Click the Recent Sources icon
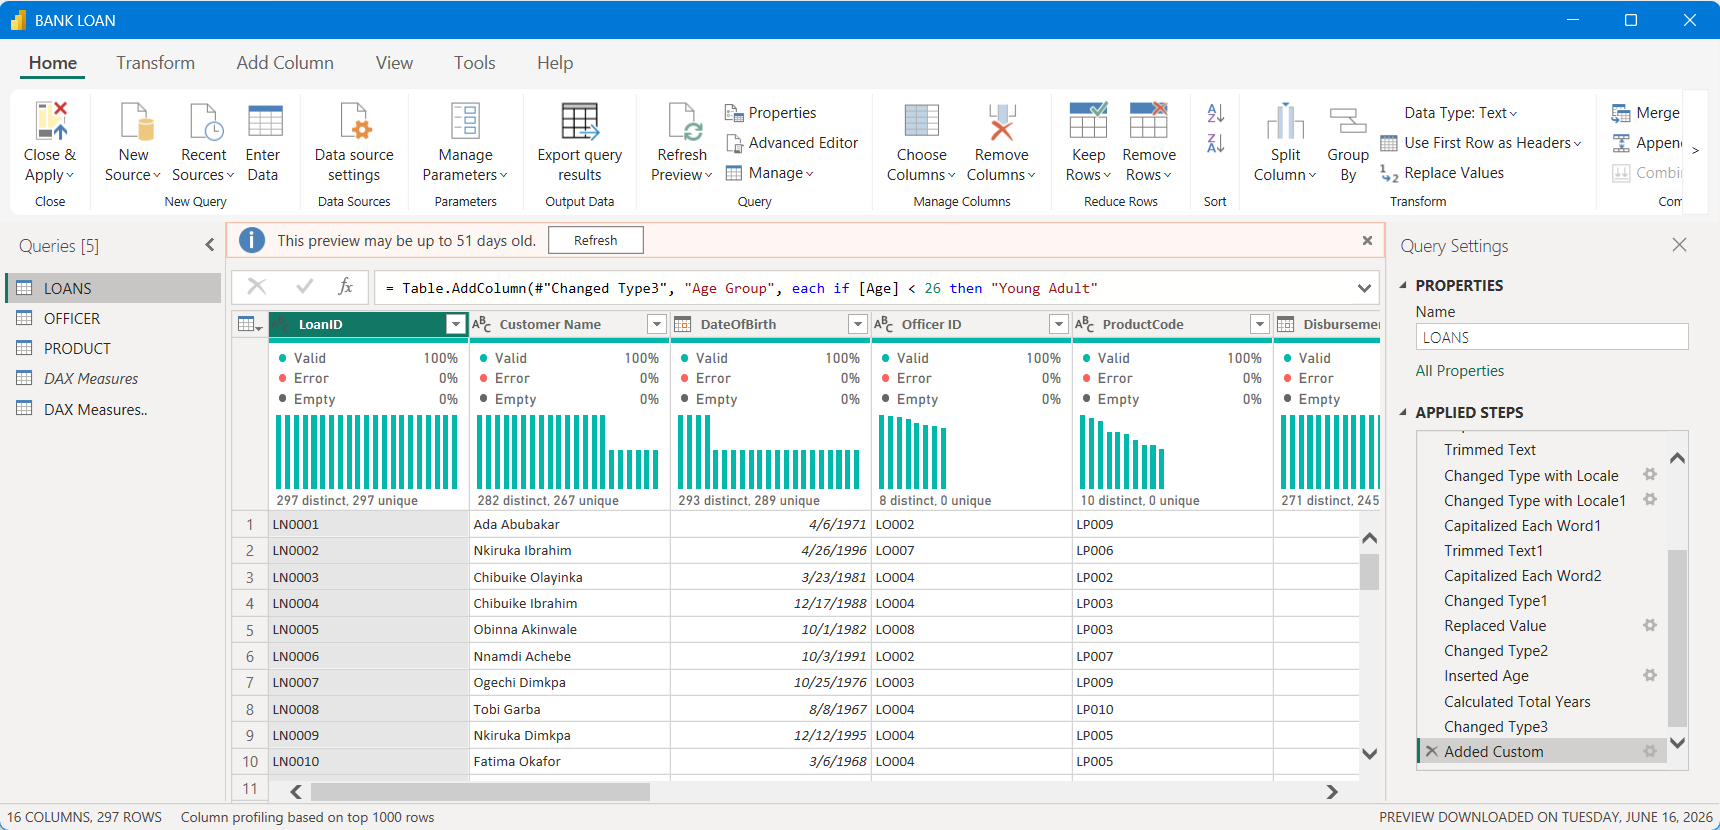The height and width of the screenshot is (830, 1720). point(206,120)
